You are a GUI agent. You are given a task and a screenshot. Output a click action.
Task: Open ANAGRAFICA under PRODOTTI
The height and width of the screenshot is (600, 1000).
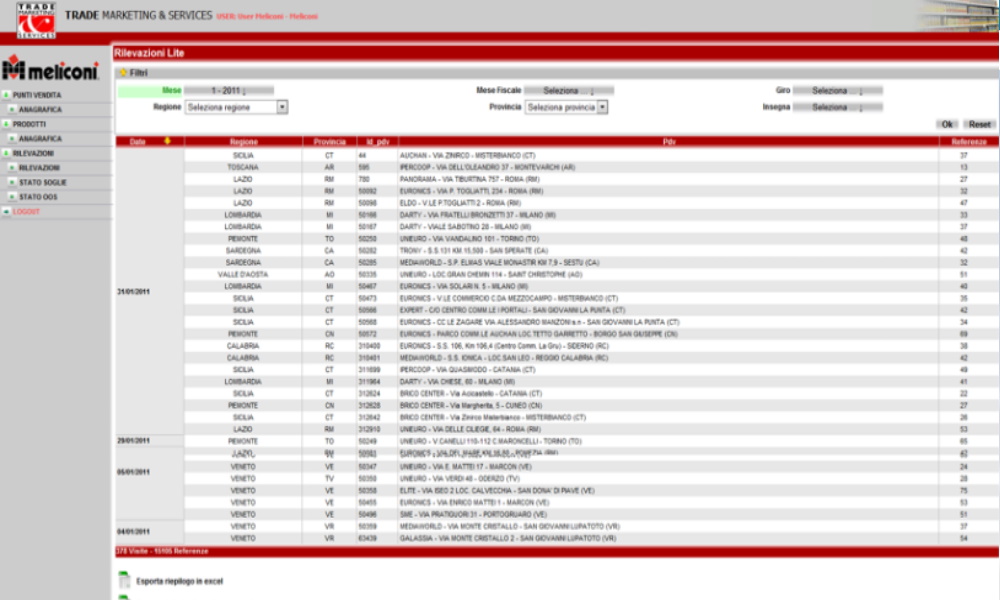40,139
